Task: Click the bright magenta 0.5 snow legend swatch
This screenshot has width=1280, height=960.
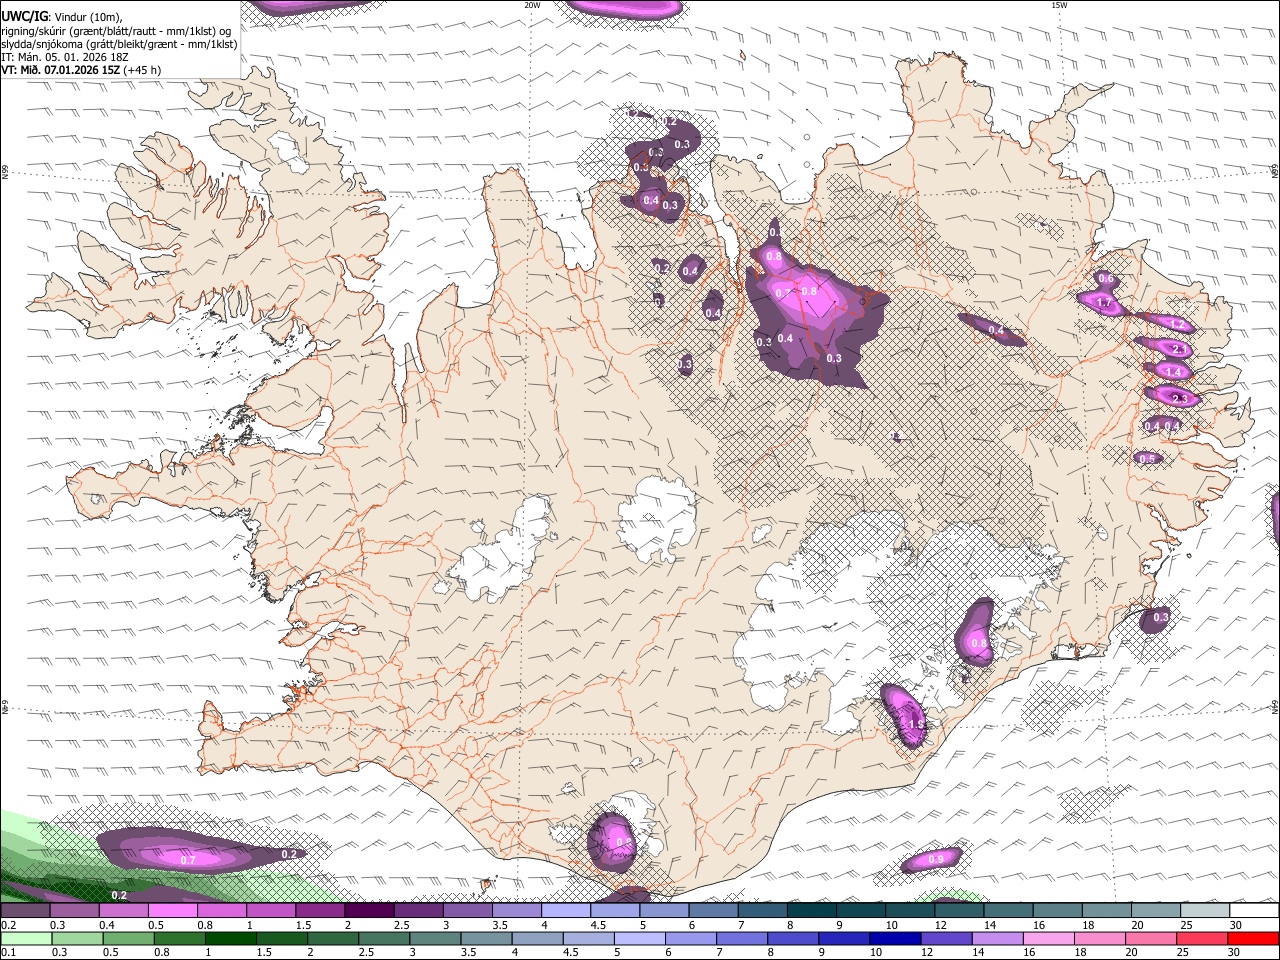Action: 172,911
